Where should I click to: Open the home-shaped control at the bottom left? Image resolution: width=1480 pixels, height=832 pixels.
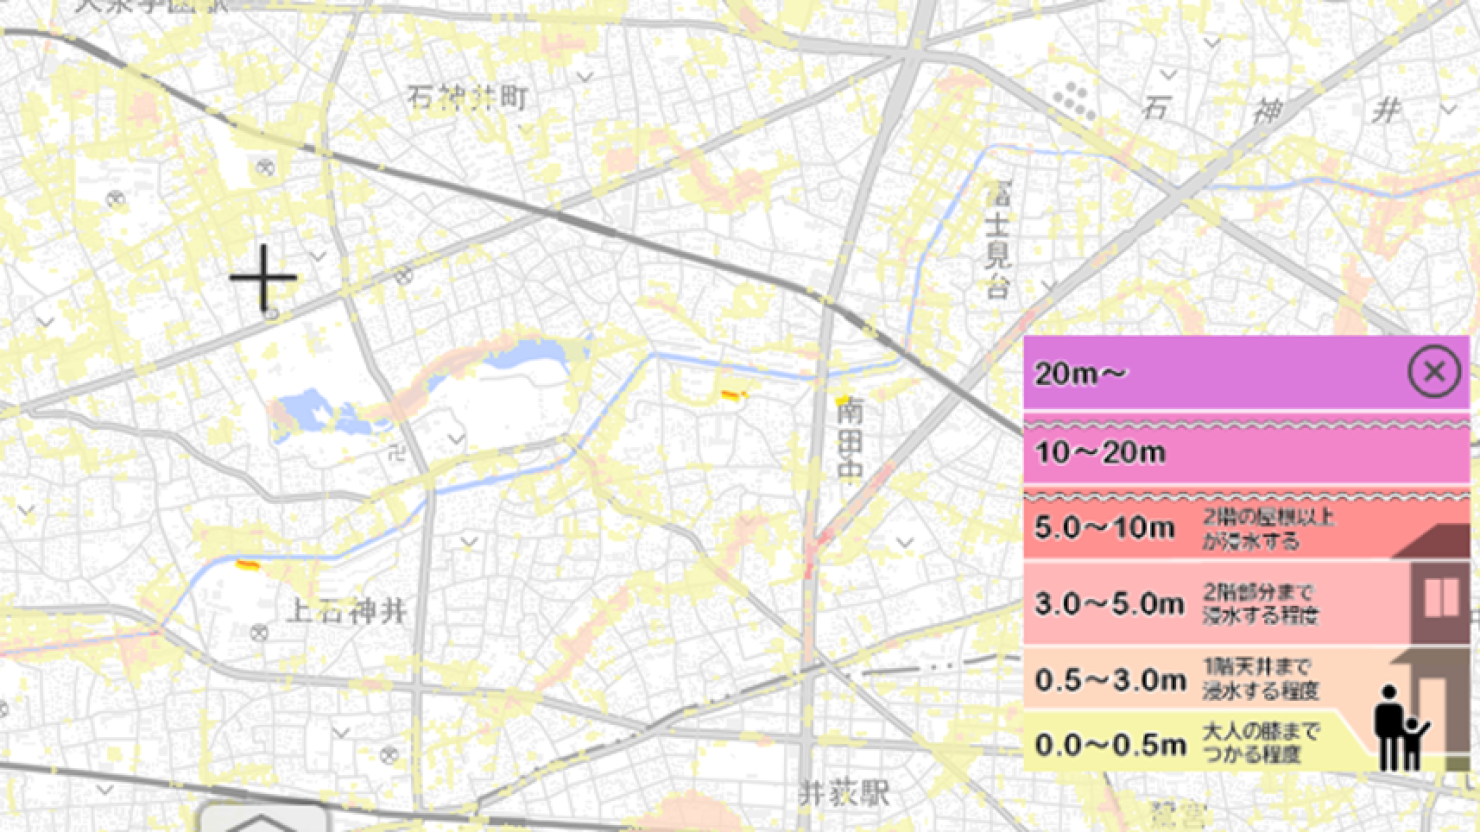[x=262, y=823]
